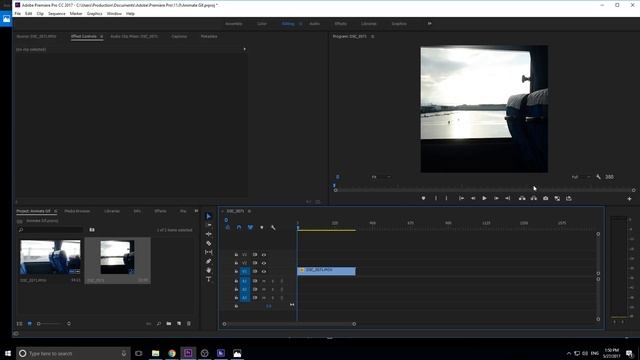Open Program monitor button editor plus
This screenshot has width=640, height=360.
click(x=629, y=199)
